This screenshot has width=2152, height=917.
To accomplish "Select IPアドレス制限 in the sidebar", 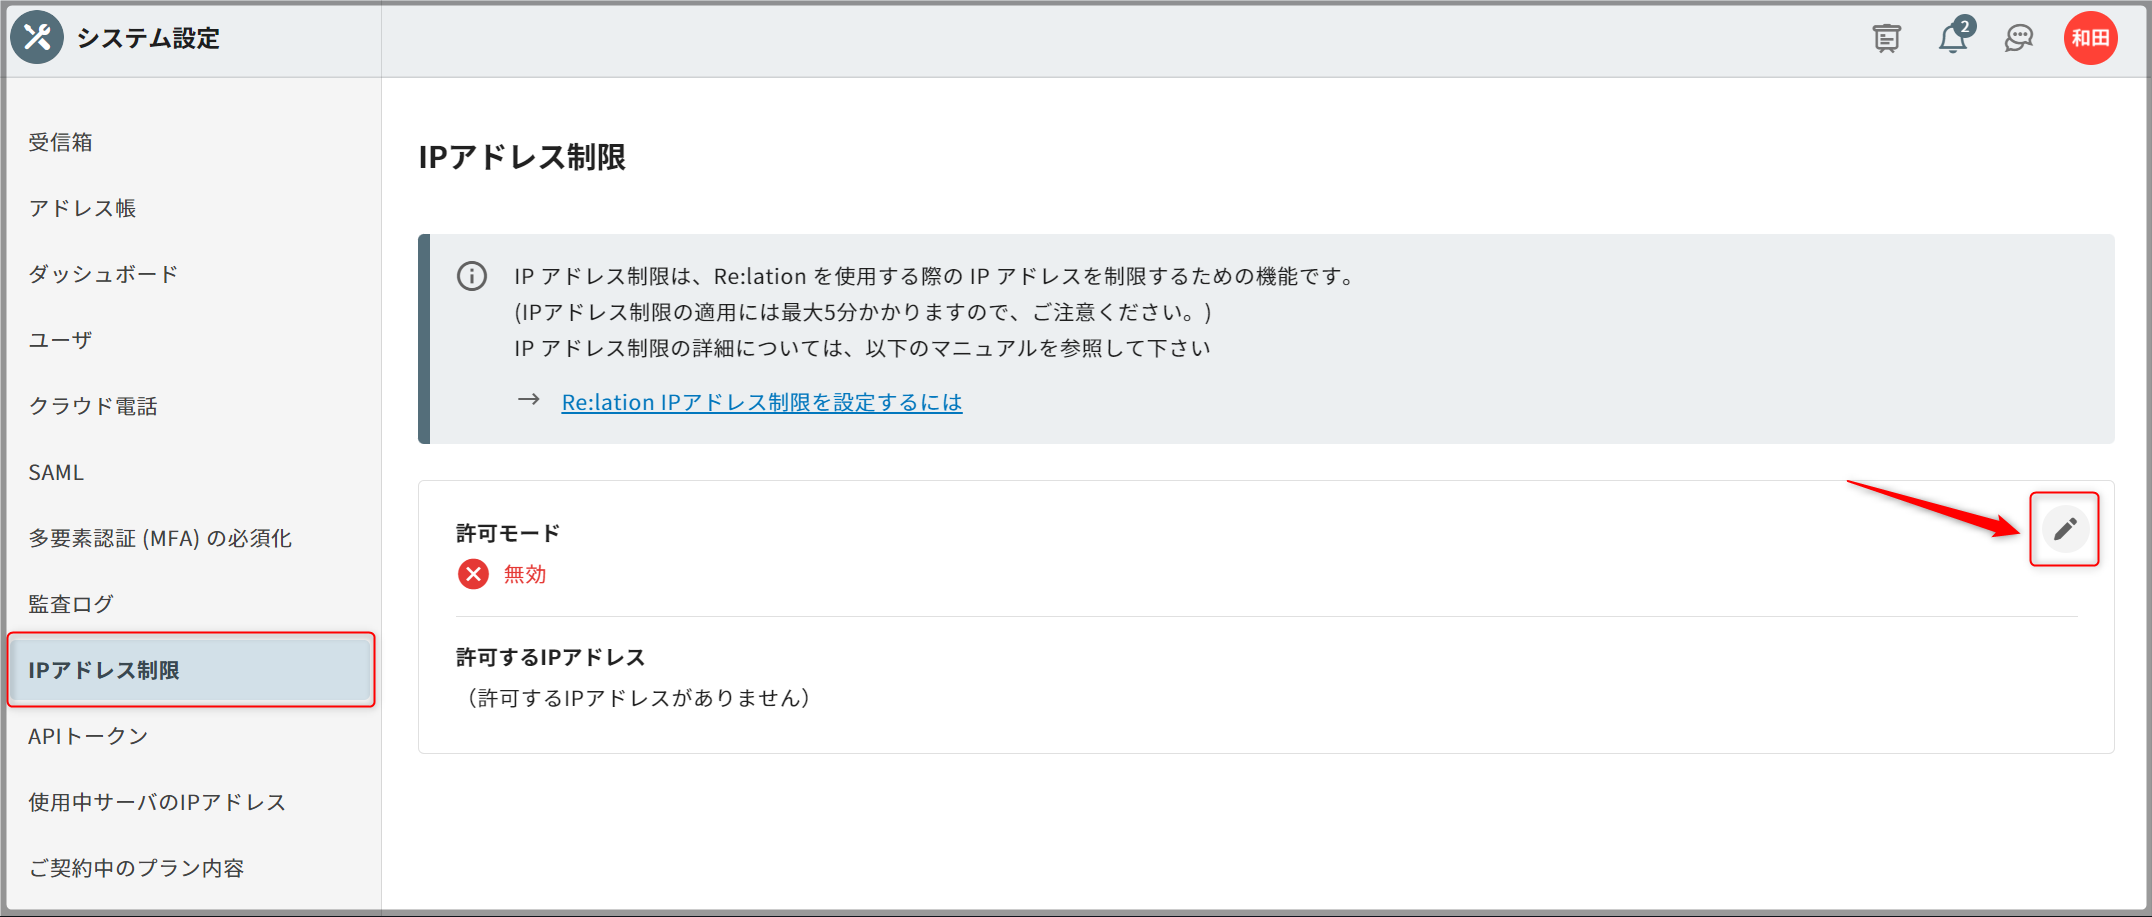I will (104, 670).
